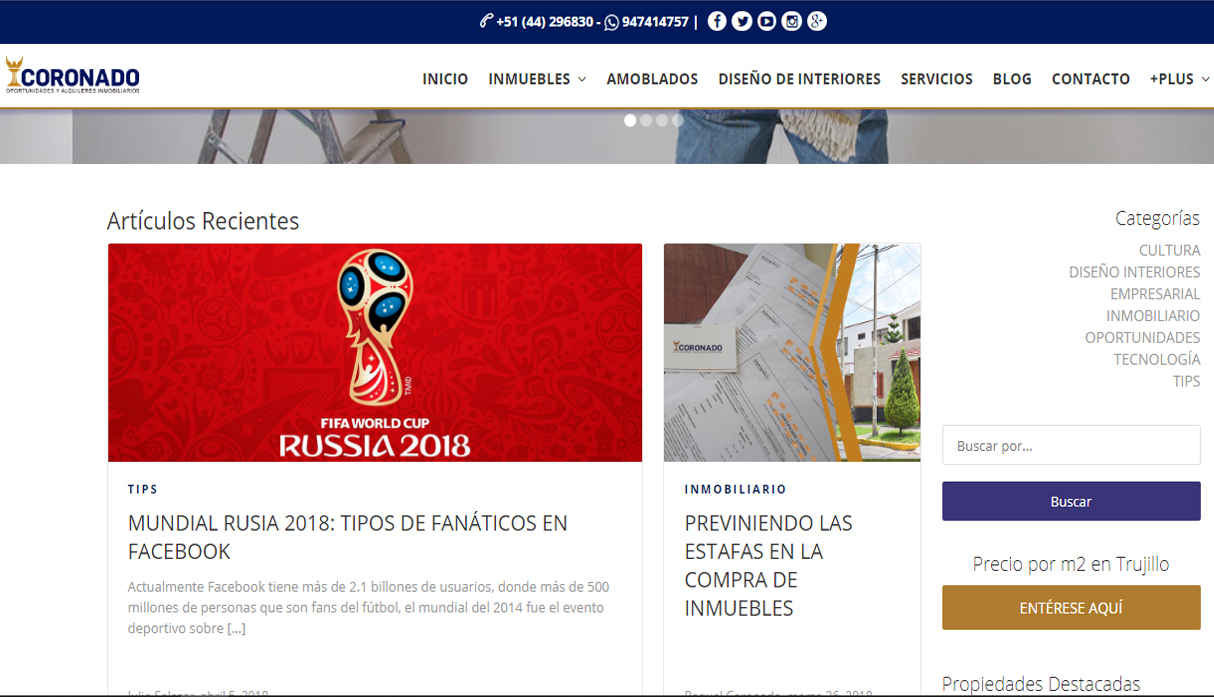Select the first slider dot indicator
Image resolution: width=1214 pixels, height=697 pixels.
(x=630, y=120)
